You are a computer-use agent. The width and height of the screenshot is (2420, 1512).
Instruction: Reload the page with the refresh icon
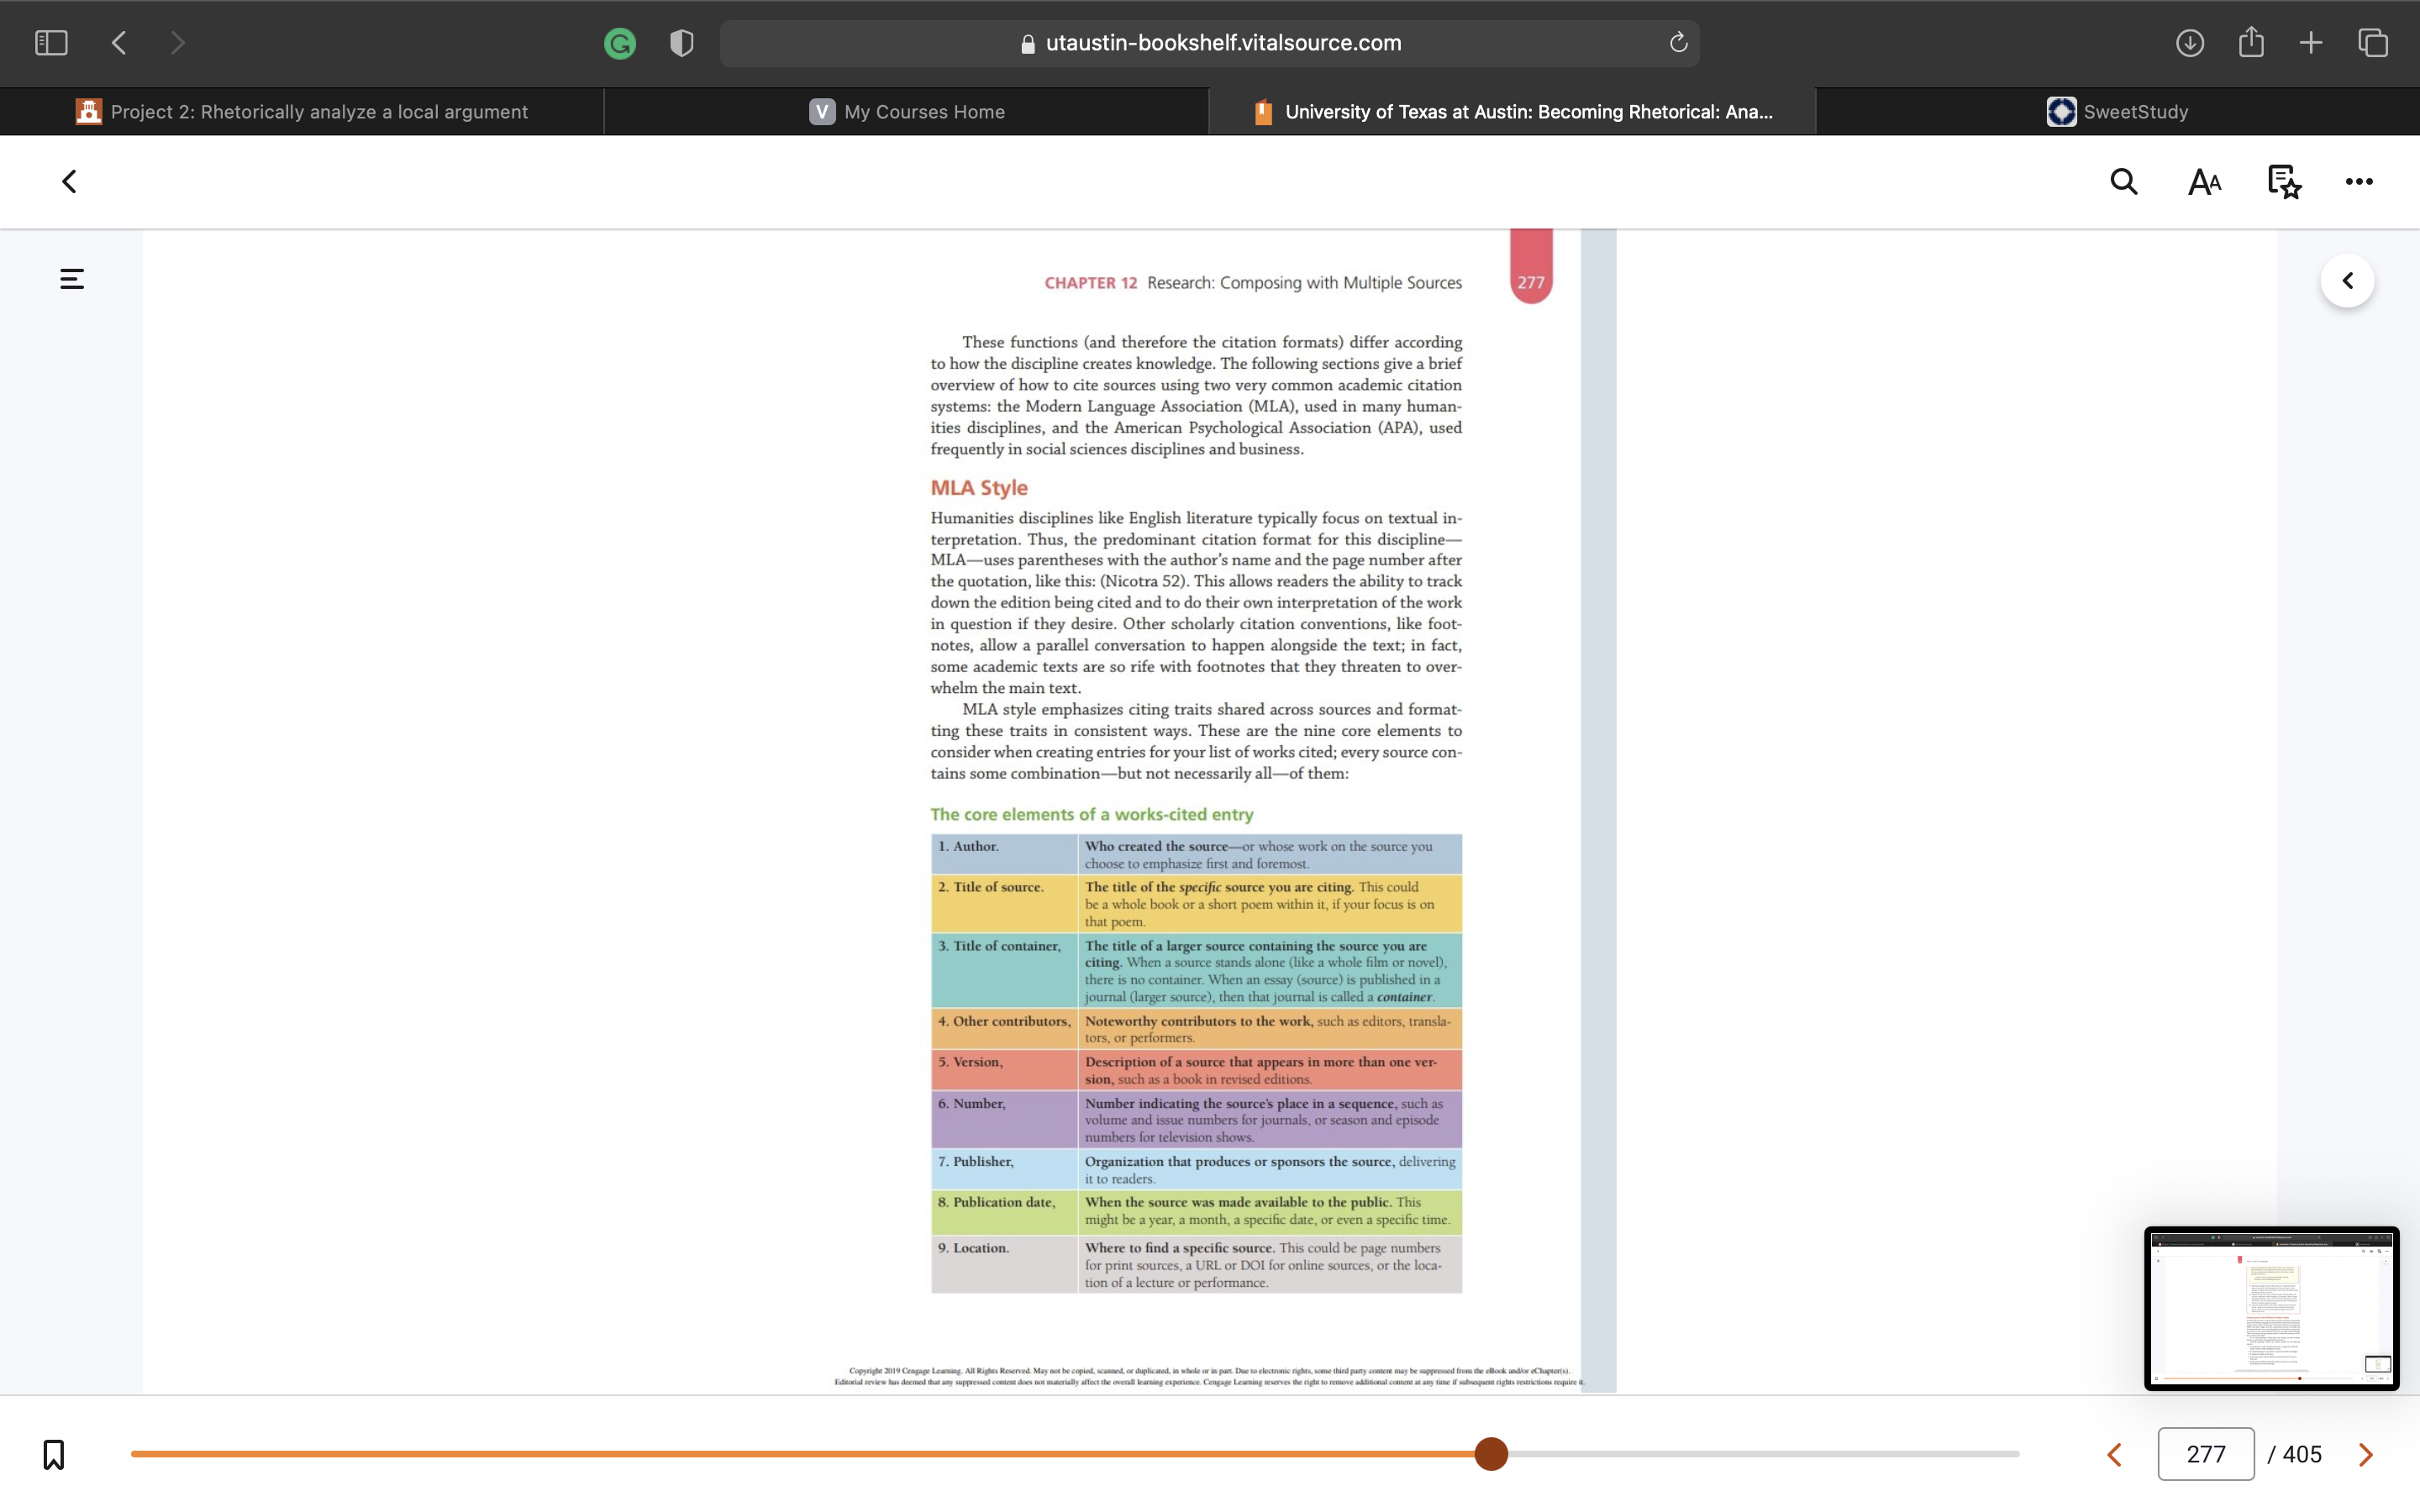coord(1678,43)
